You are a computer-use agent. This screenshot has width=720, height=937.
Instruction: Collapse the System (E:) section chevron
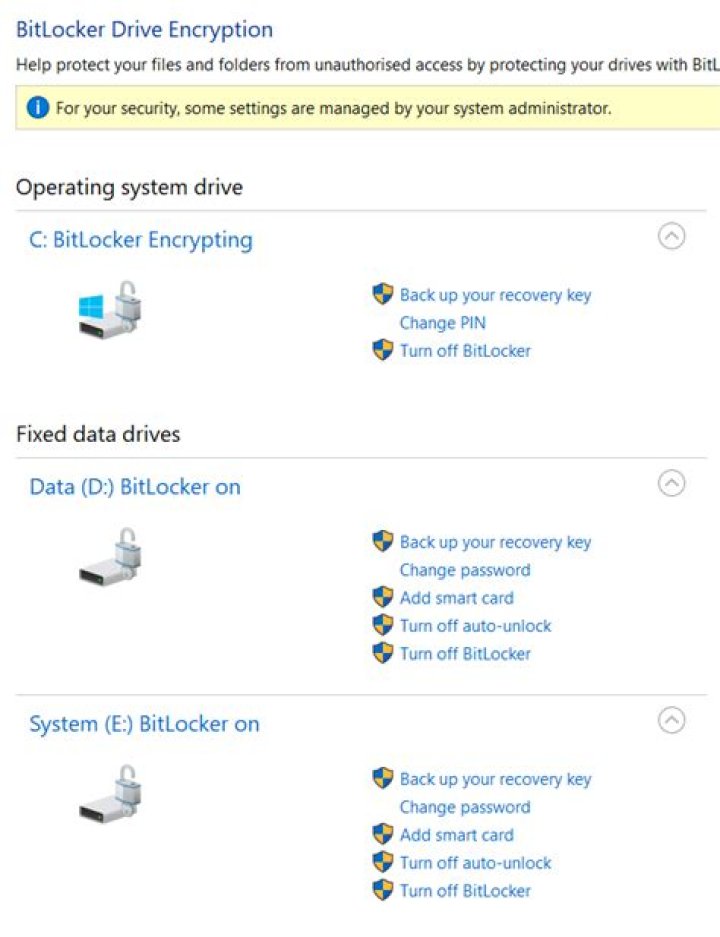click(672, 720)
